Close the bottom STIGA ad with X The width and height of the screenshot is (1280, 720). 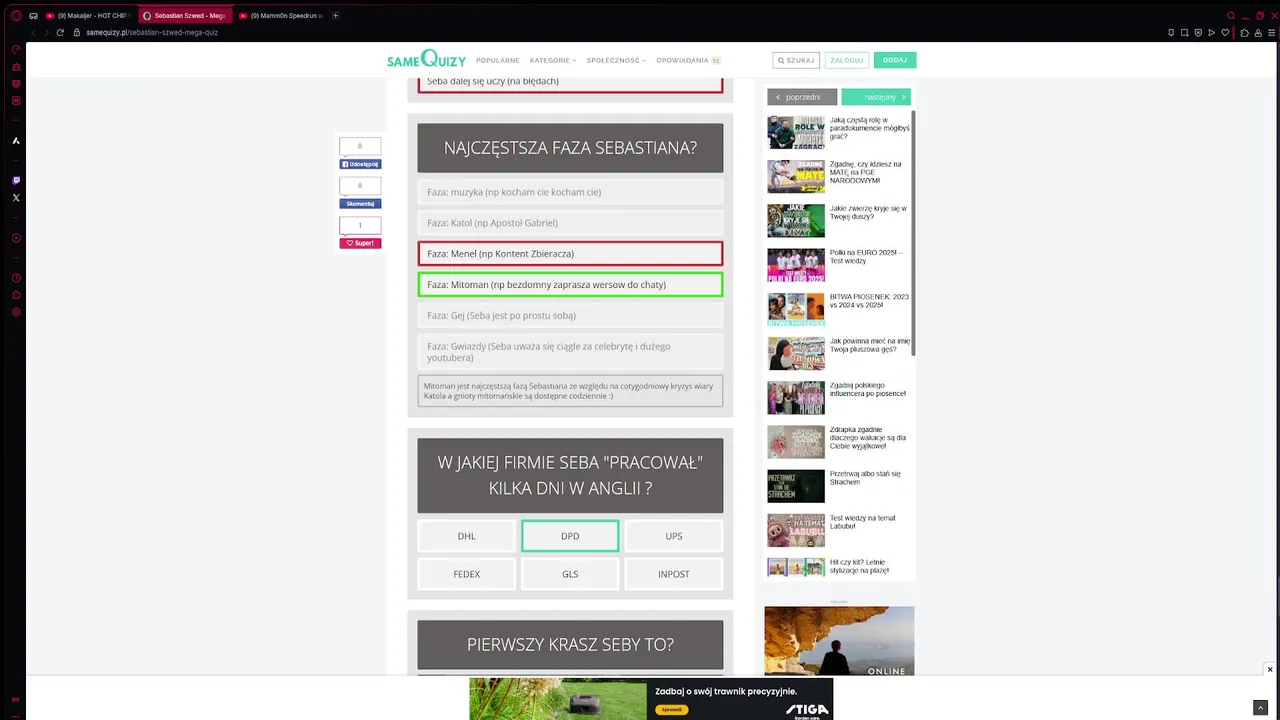1270,670
